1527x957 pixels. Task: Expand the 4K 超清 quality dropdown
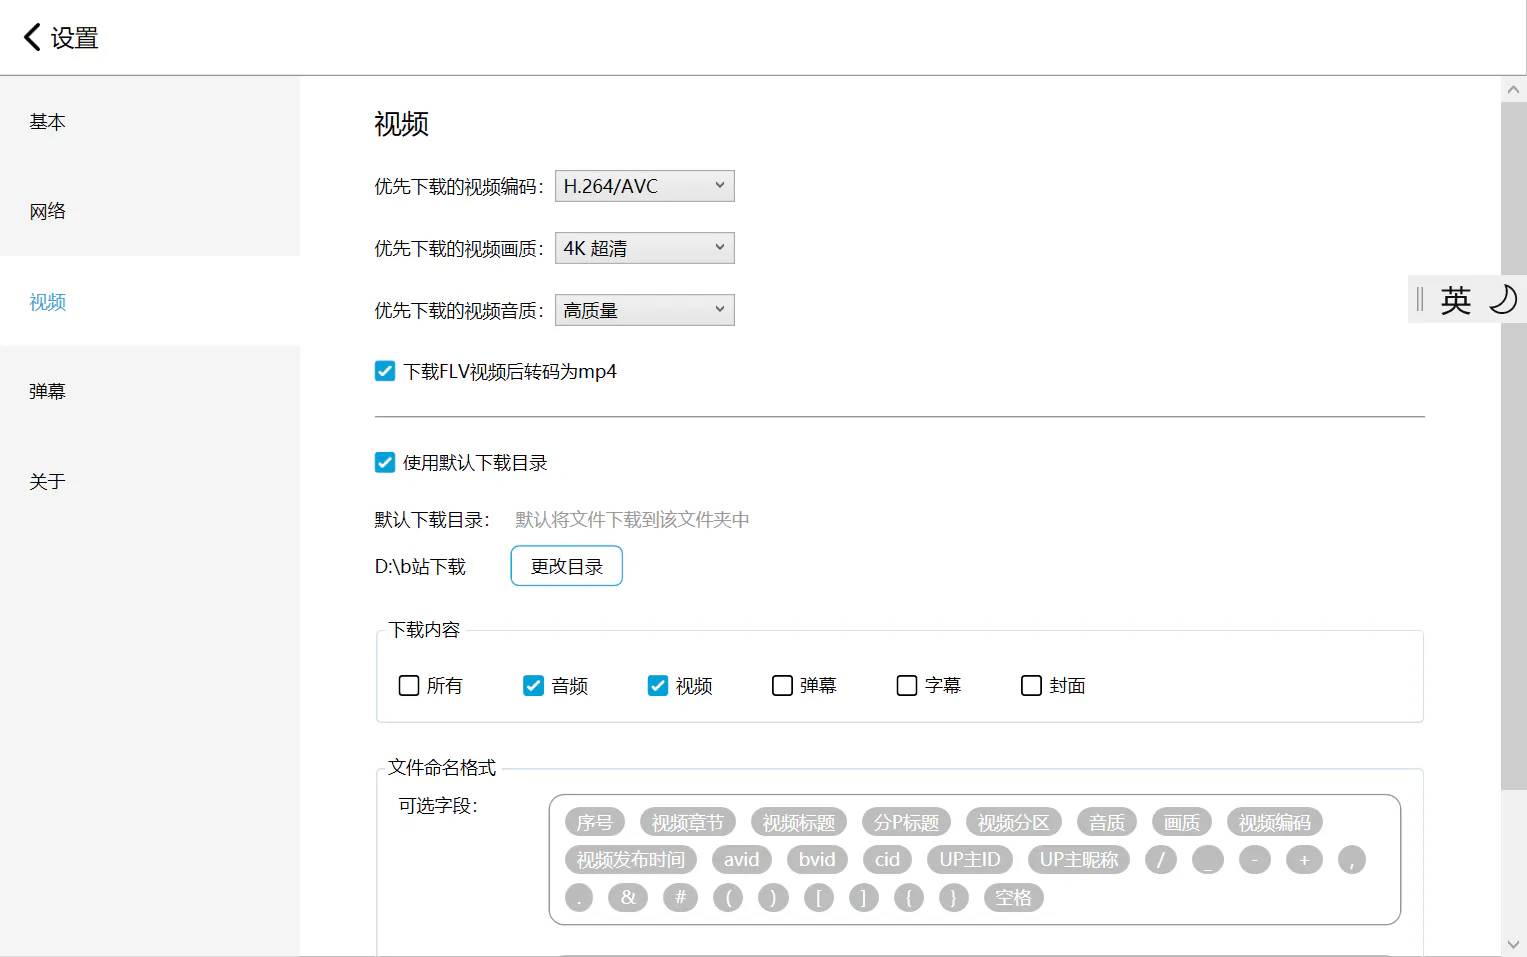(644, 248)
